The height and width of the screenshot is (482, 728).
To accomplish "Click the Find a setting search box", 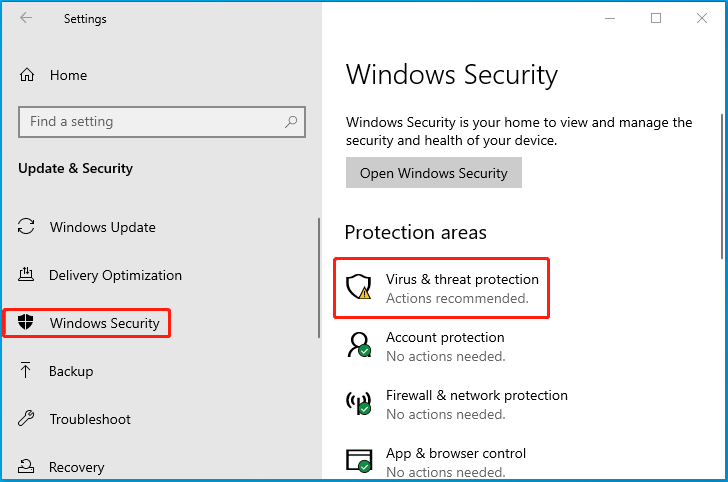I will click(x=150, y=122).
